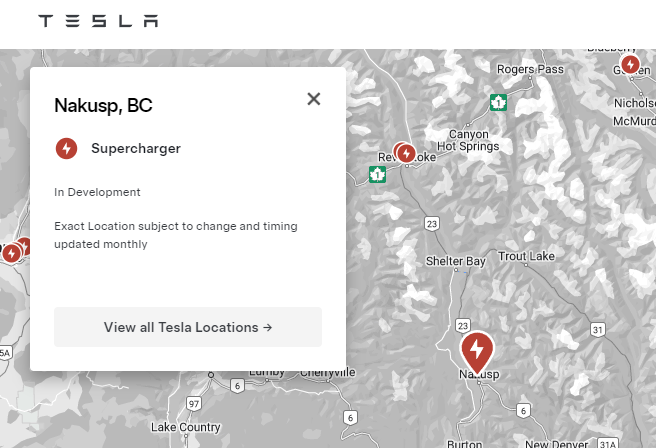
Task: Select the Supercharger pin at the left map edge
Action: click(x=12, y=253)
